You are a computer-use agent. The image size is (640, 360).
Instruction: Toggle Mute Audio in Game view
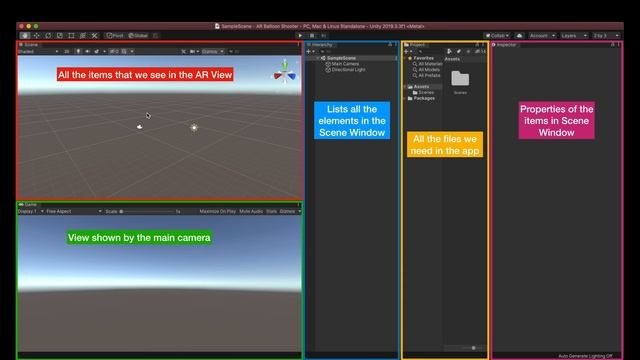(x=251, y=211)
